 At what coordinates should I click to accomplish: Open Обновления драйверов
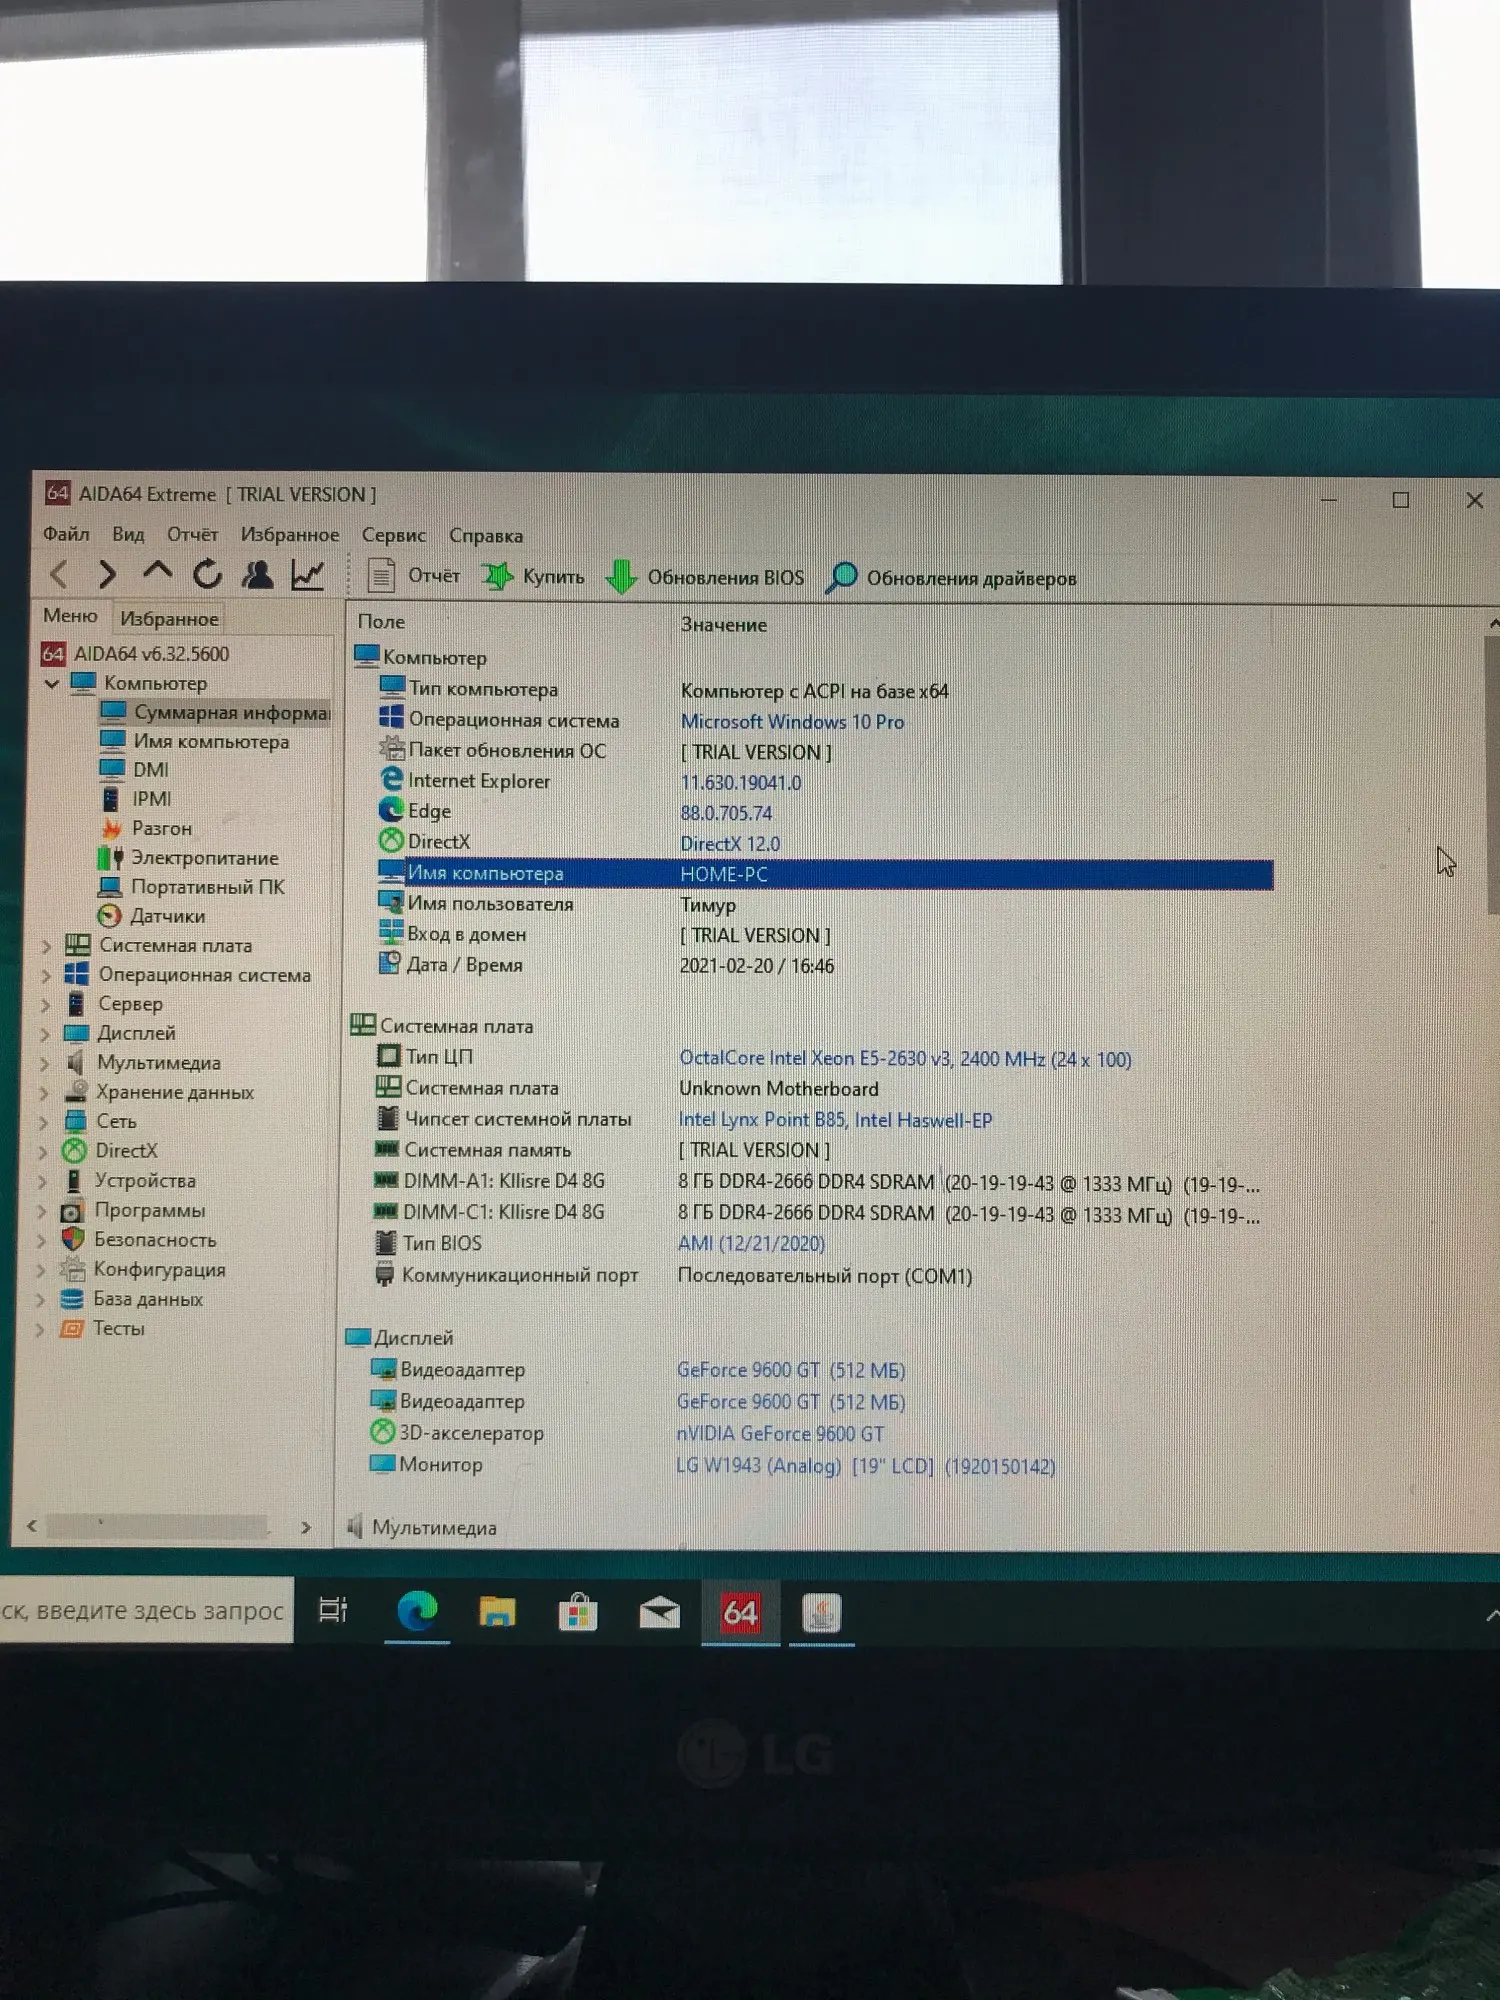pos(951,578)
